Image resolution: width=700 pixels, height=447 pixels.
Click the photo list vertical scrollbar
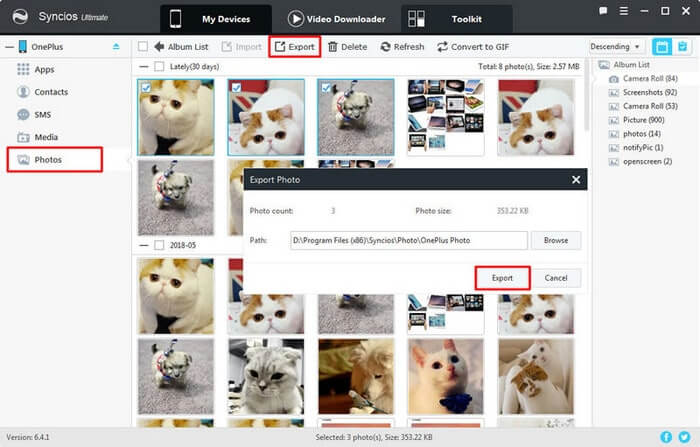587,96
